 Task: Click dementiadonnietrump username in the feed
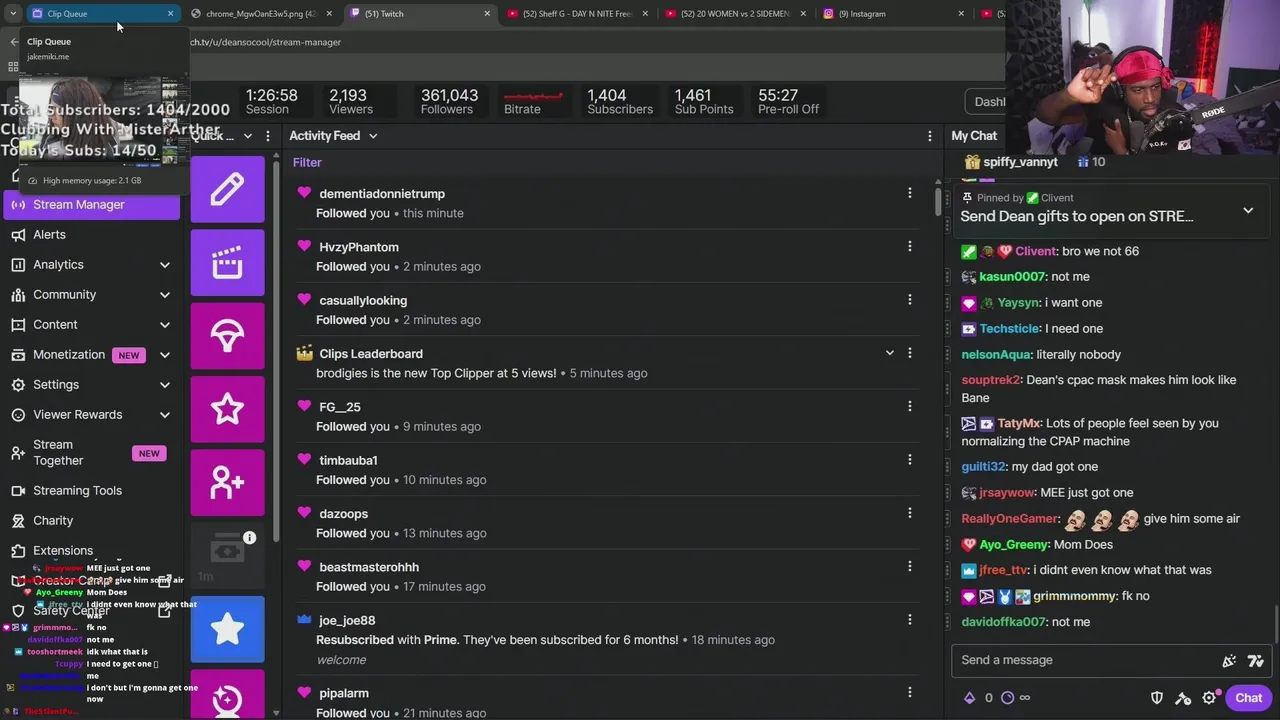click(x=382, y=194)
